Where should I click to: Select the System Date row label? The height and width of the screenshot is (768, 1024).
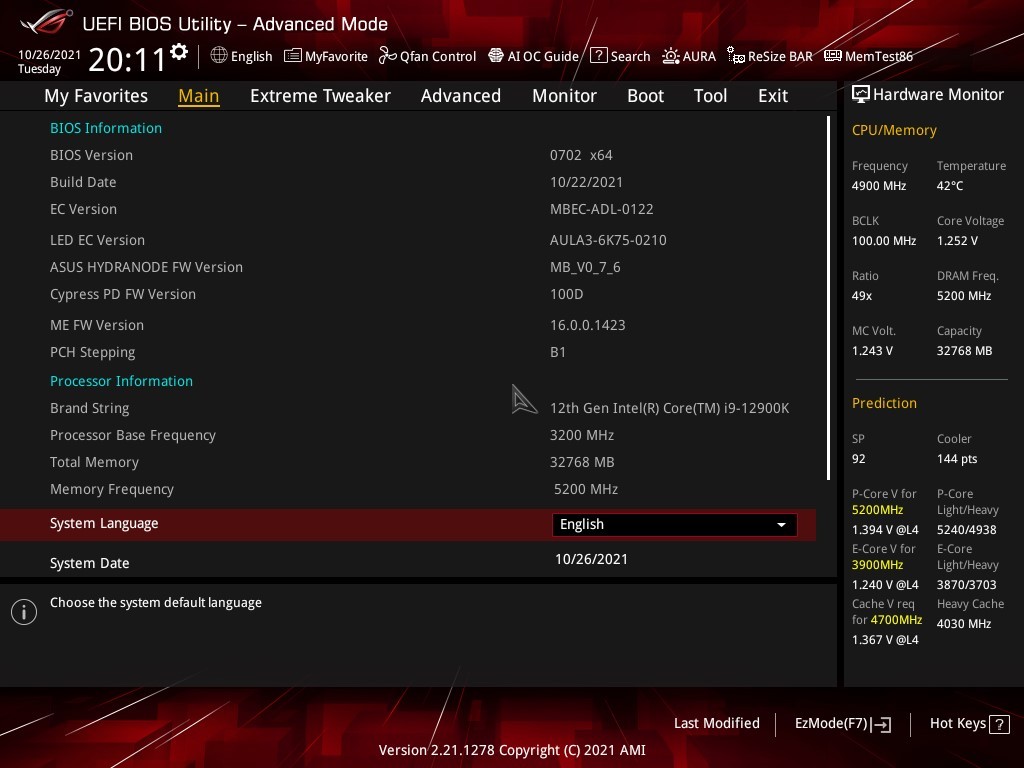coord(89,563)
